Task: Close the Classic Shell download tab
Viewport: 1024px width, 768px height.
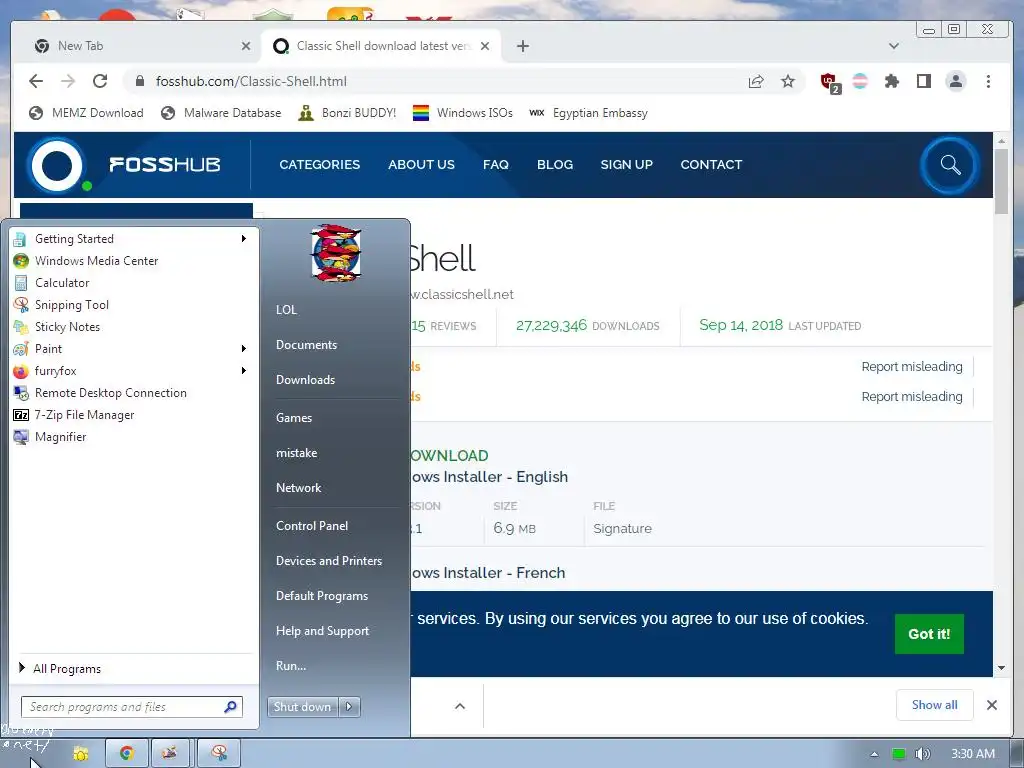Action: 485,46
